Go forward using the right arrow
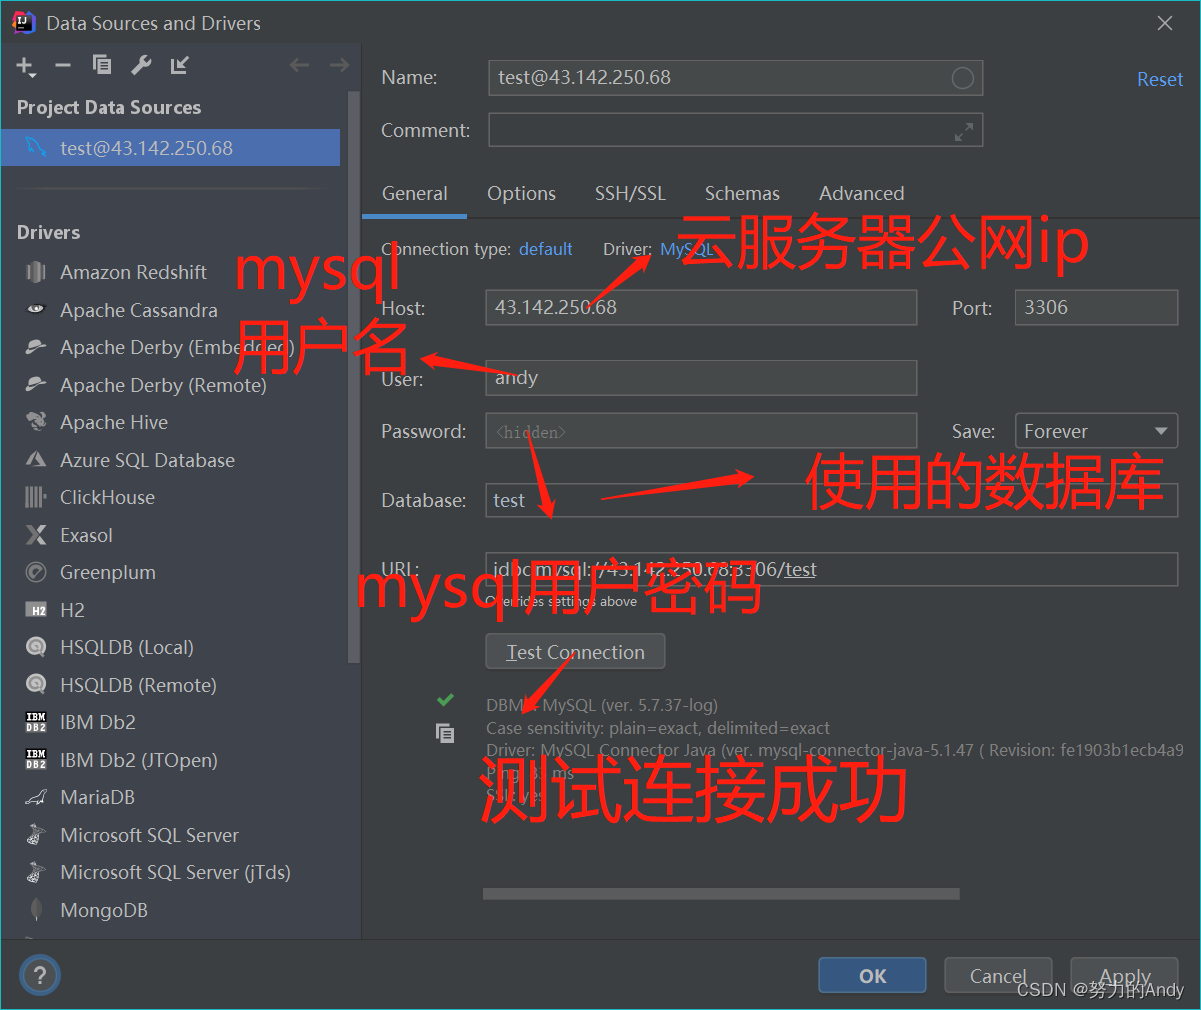 tap(339, 65)
